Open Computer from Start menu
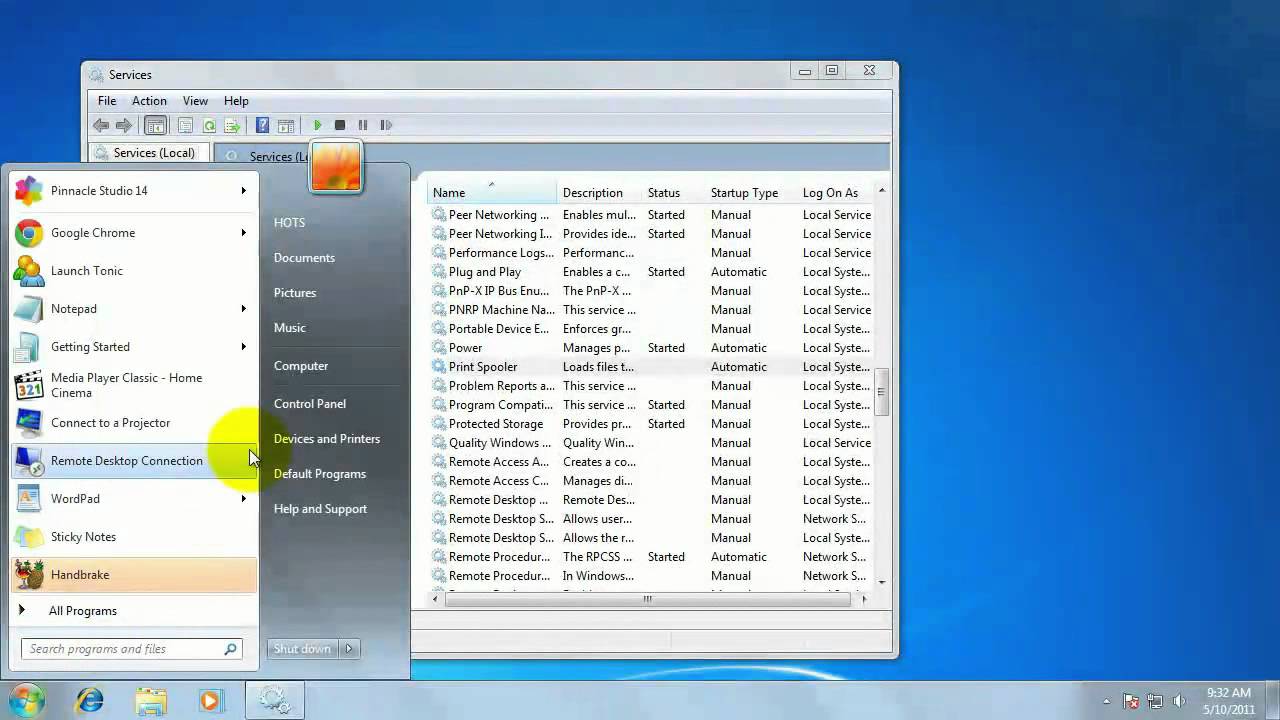The height and width of the screenshot is (720, 1280). (301, 365)
